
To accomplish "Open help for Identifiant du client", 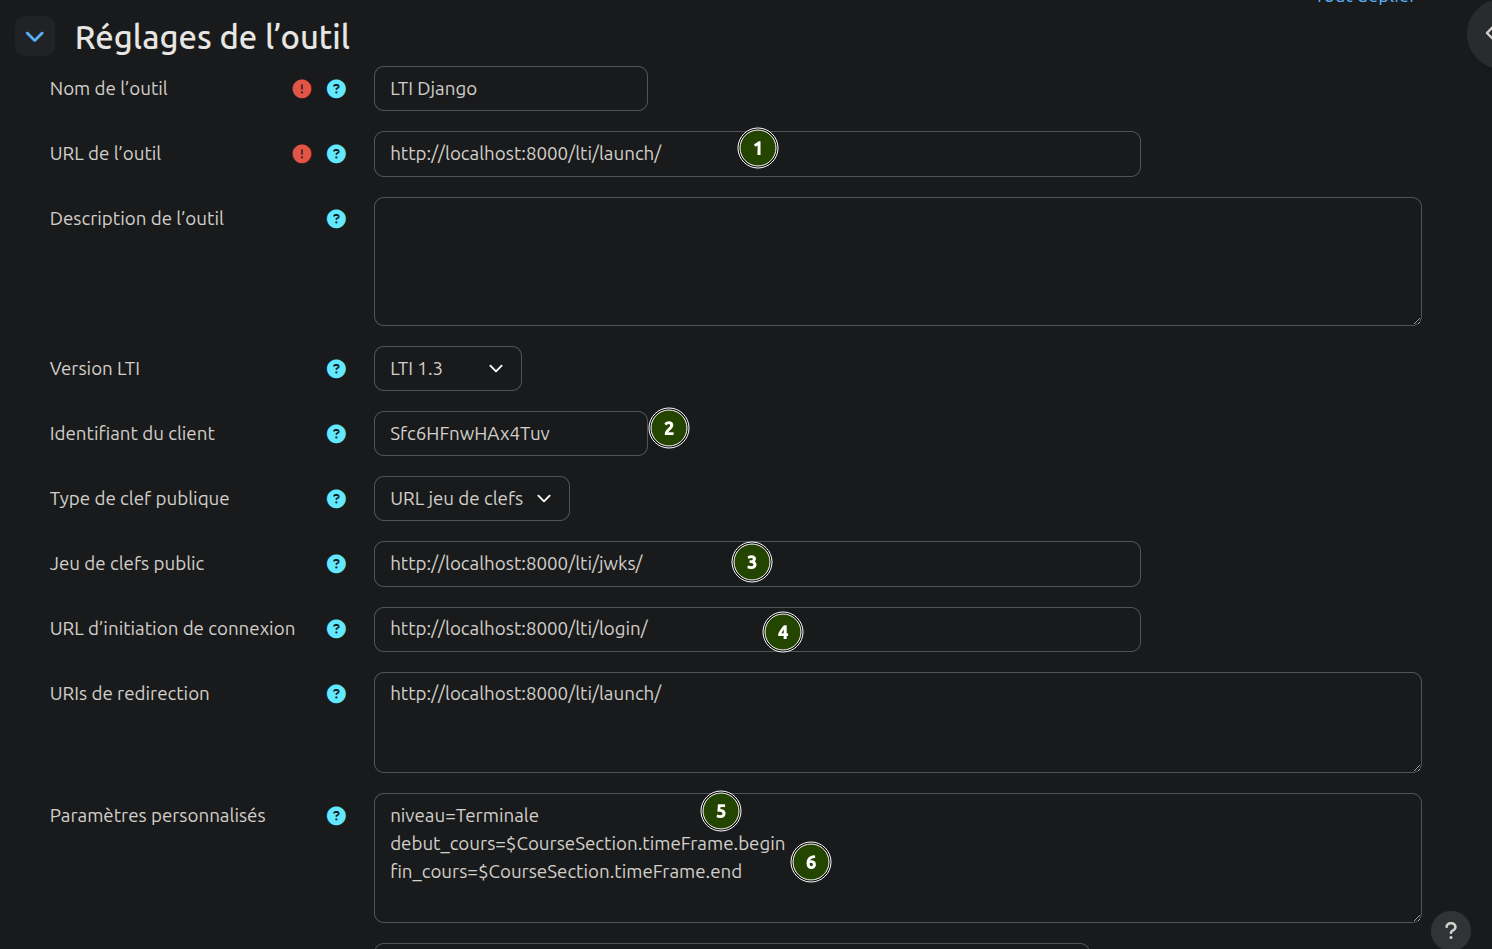I will (x=336, y=434).
